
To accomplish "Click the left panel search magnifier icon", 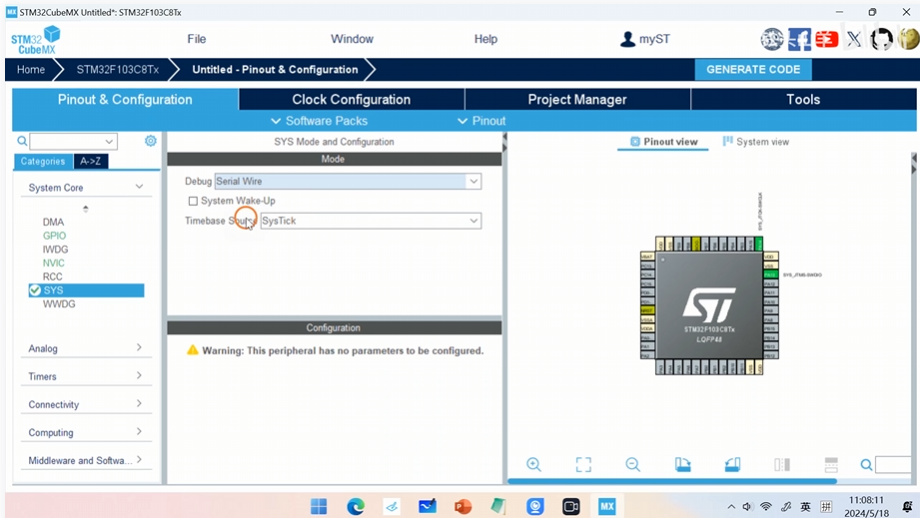I will pyautogui.click(x=22, y=141).
